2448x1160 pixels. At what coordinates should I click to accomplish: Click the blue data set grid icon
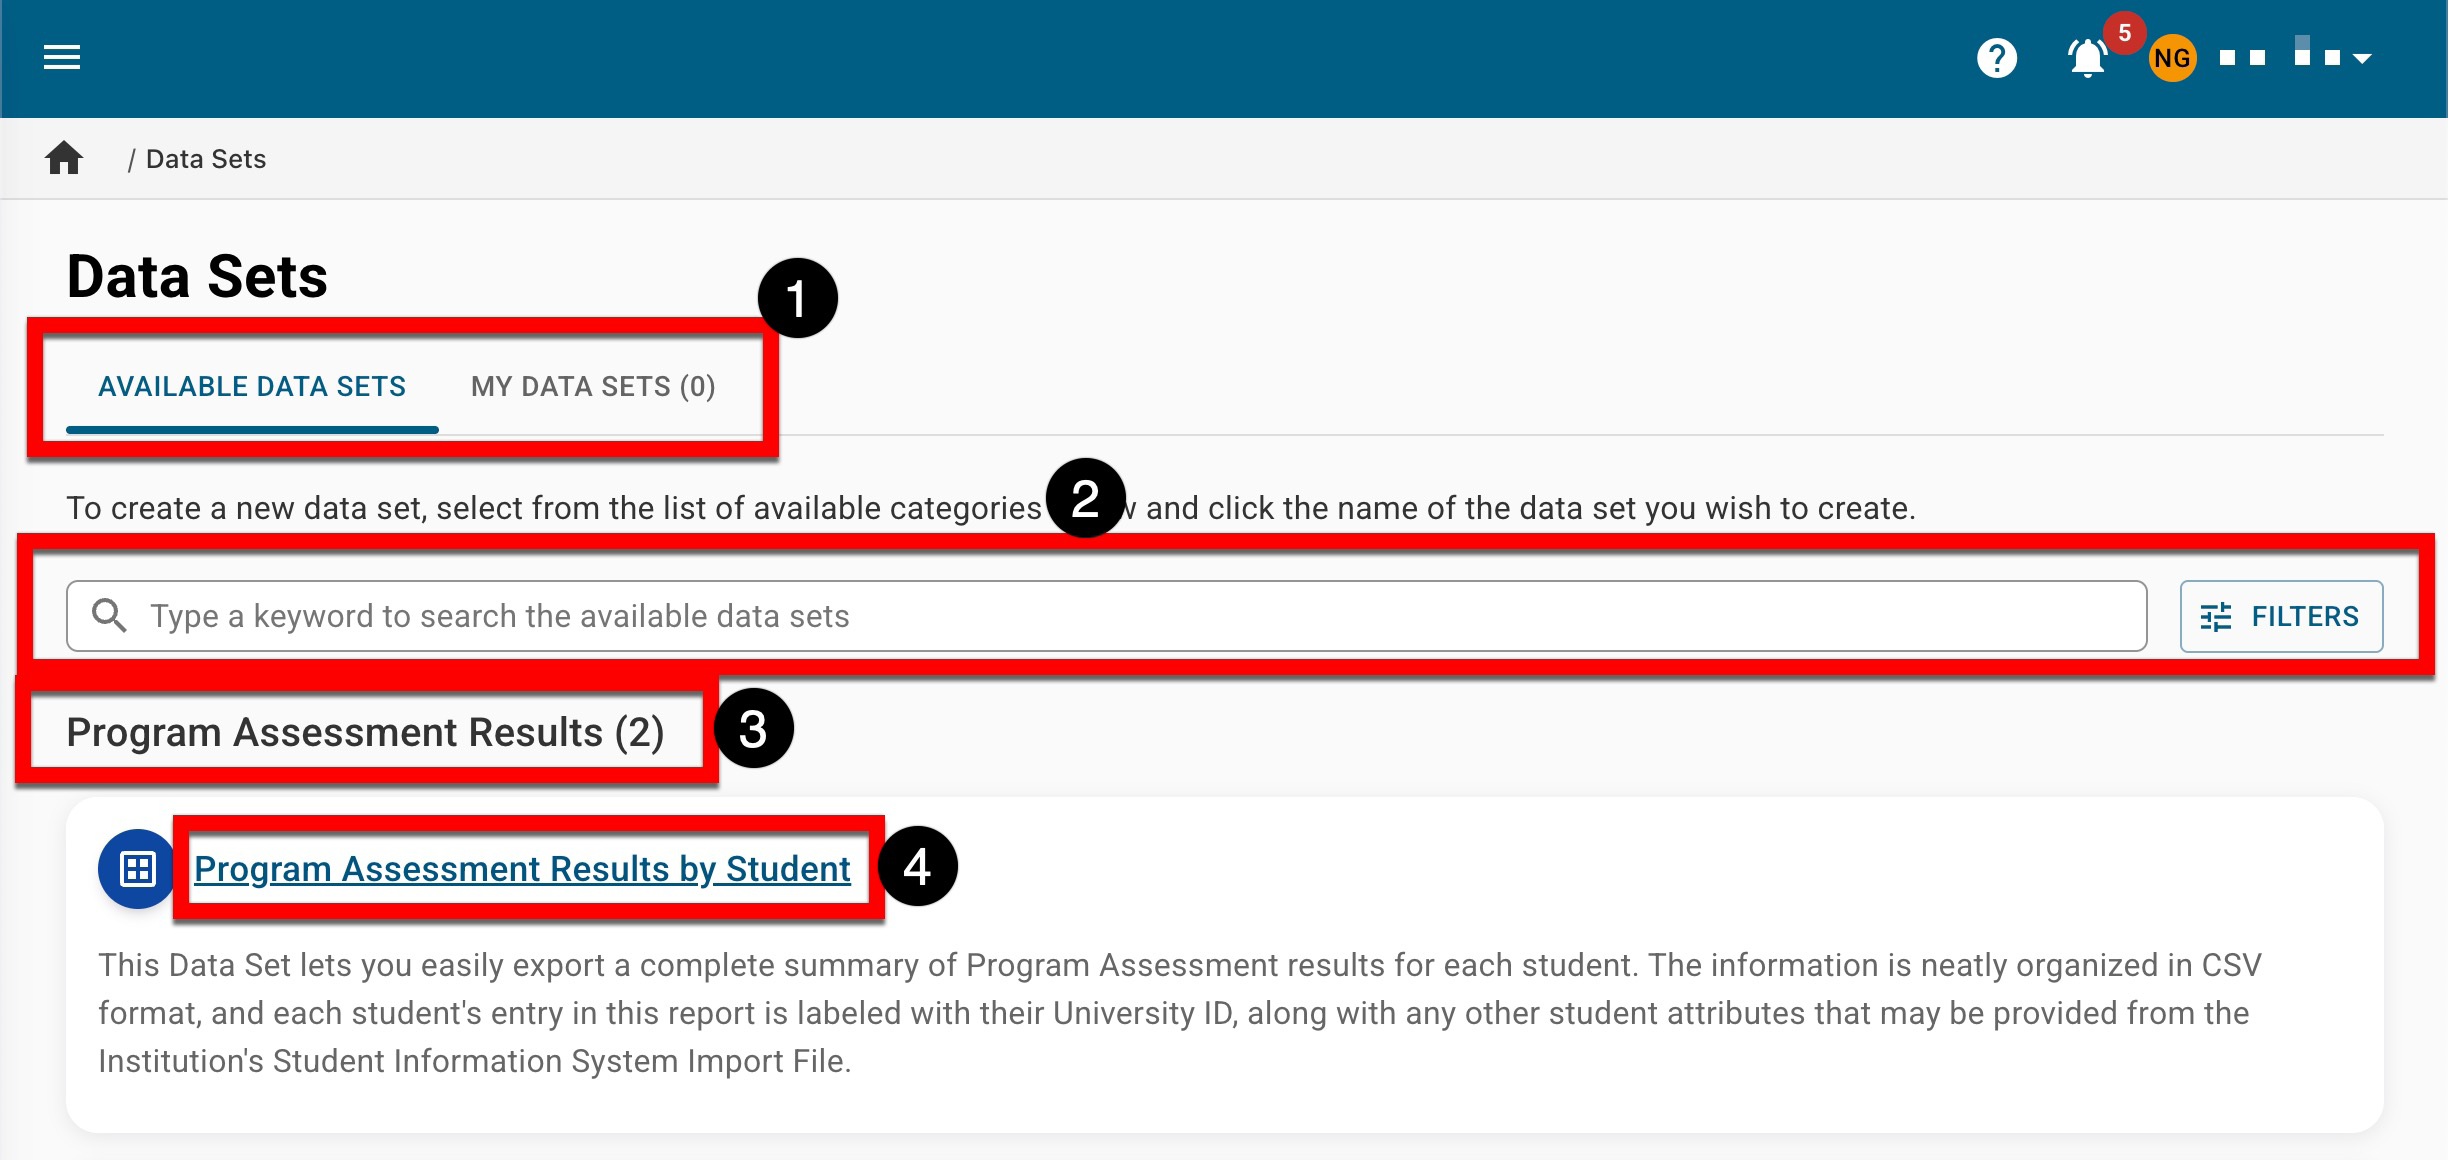137,869
